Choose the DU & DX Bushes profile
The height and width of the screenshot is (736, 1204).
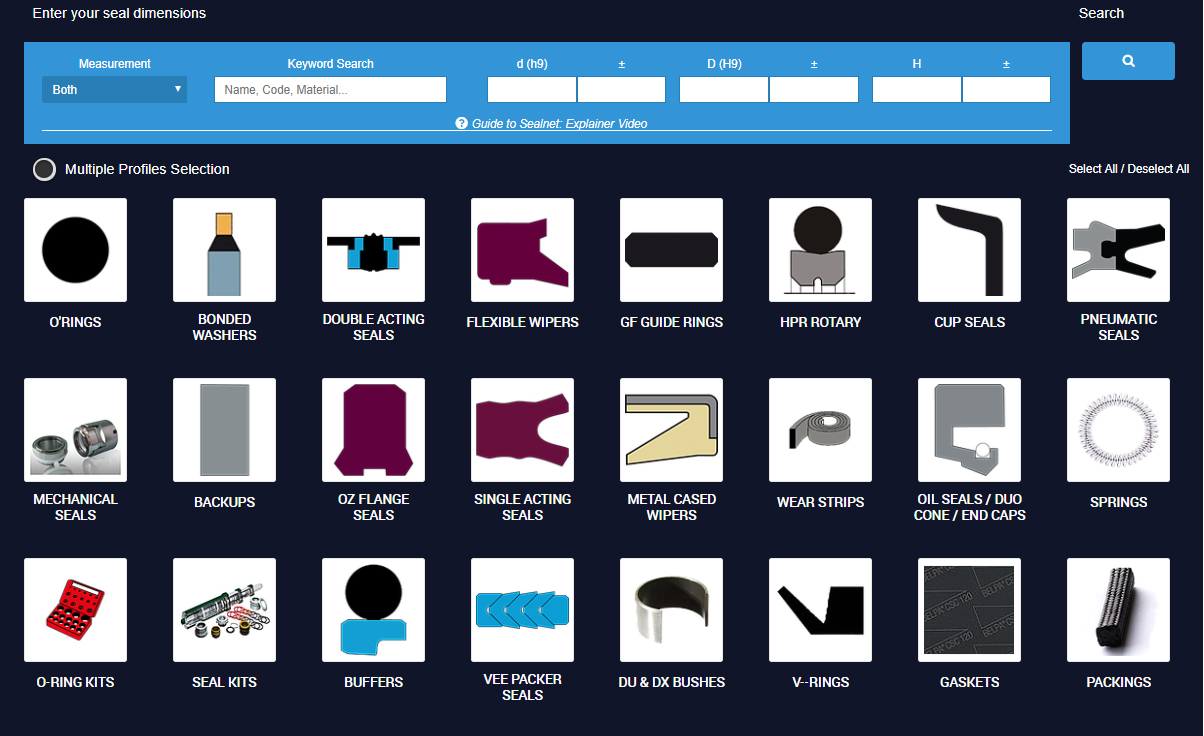[x=671, y=610]
